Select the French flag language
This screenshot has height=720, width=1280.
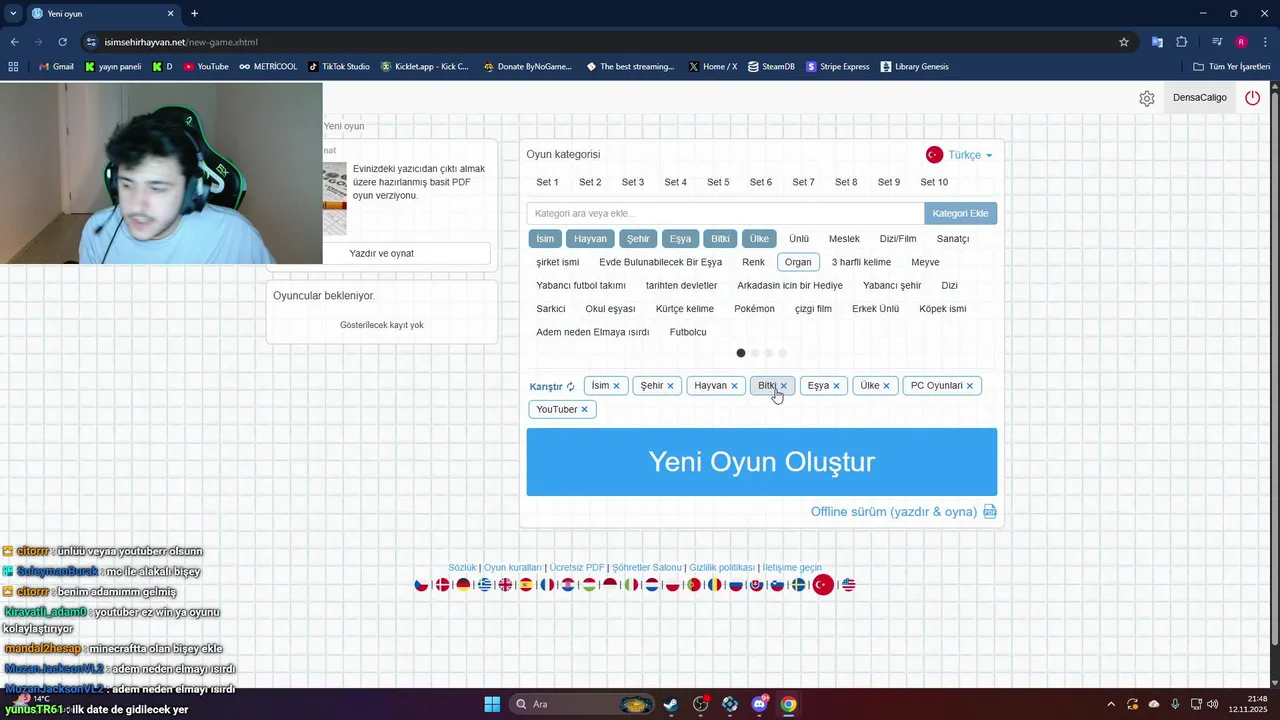tap(547, 585)
